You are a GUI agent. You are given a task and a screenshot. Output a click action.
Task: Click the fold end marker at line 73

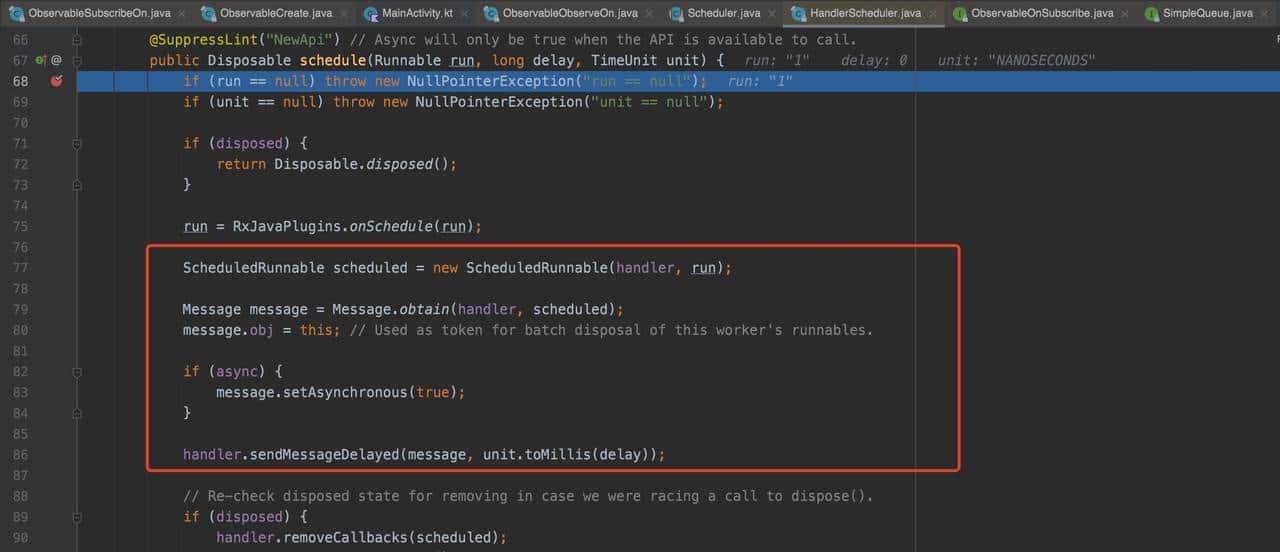(x=77, y=185)
